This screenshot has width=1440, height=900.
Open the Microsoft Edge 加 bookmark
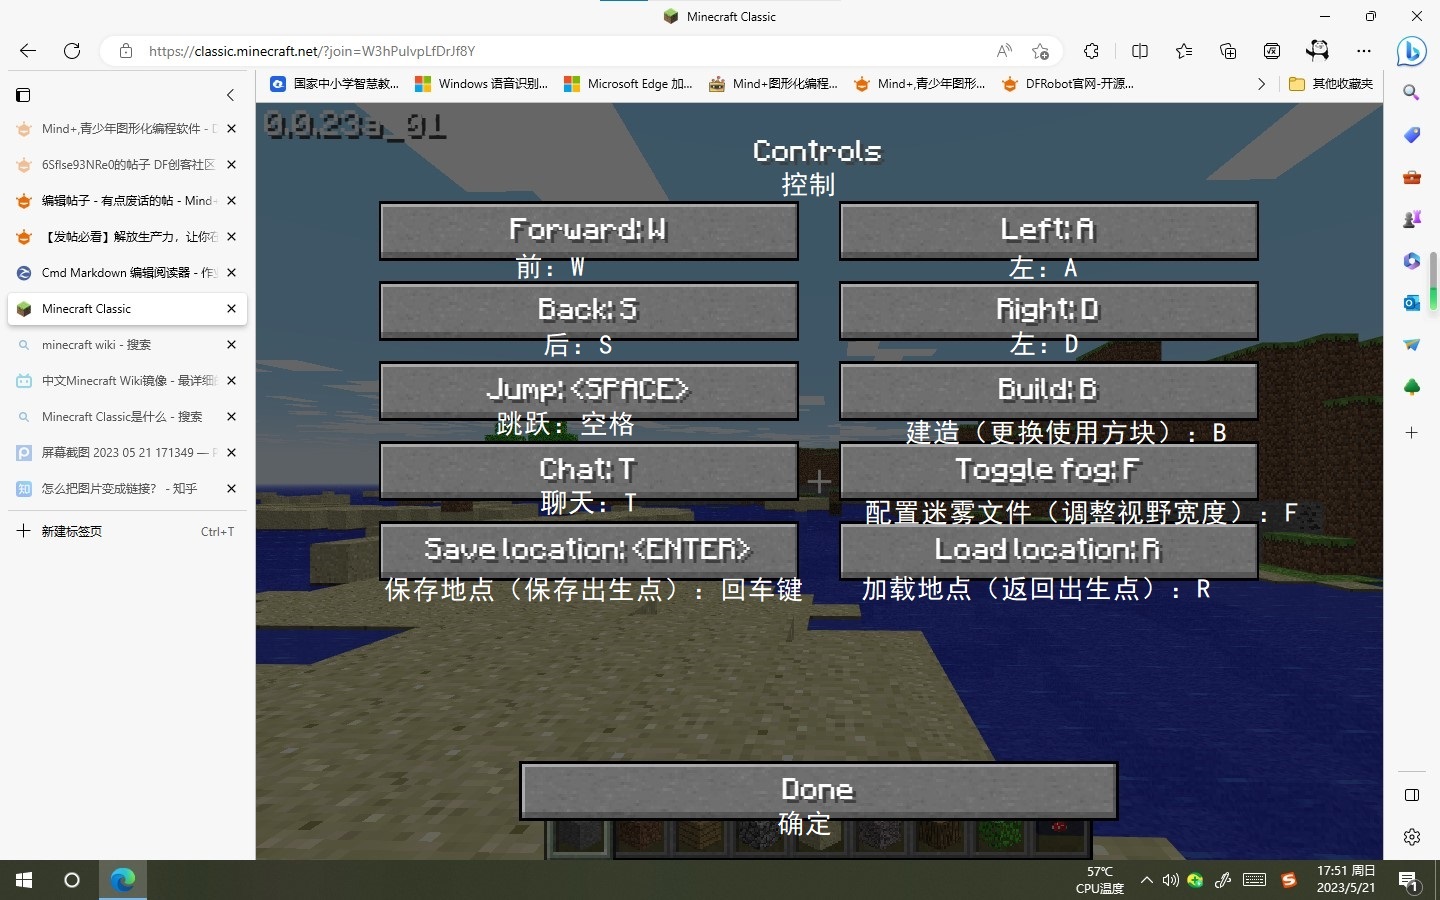pos(628,84)
